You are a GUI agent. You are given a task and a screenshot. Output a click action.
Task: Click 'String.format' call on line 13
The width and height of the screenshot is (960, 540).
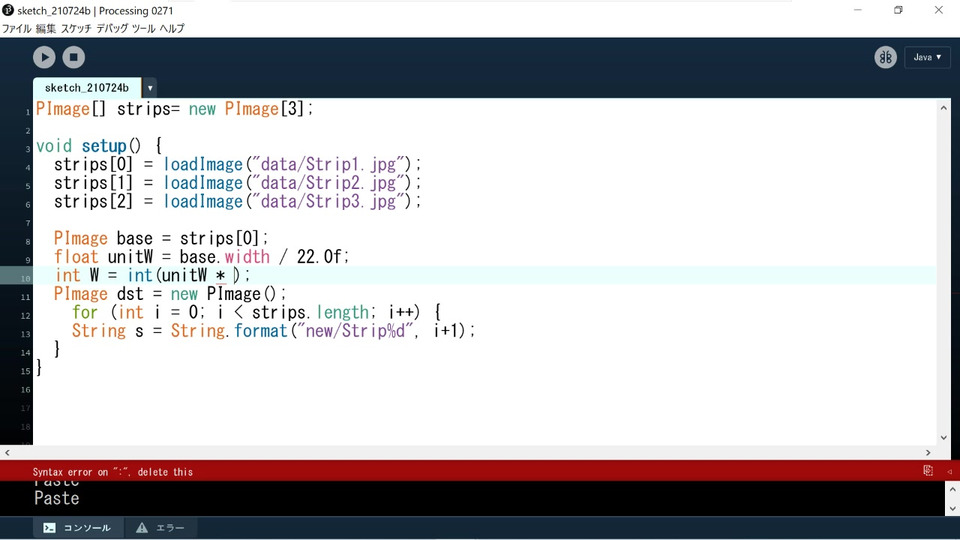tap(229, 331)
